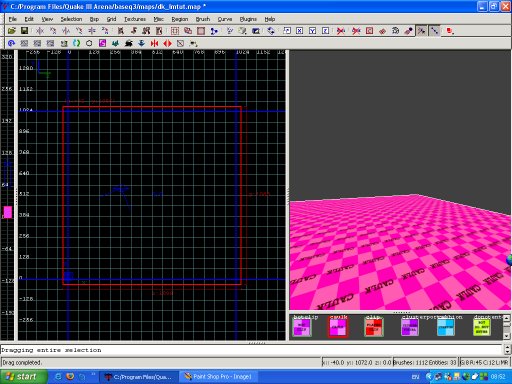The height and width of the screenshot is (384, 512).
Task: Click the Windows Start button
Action: pos(23,377)
